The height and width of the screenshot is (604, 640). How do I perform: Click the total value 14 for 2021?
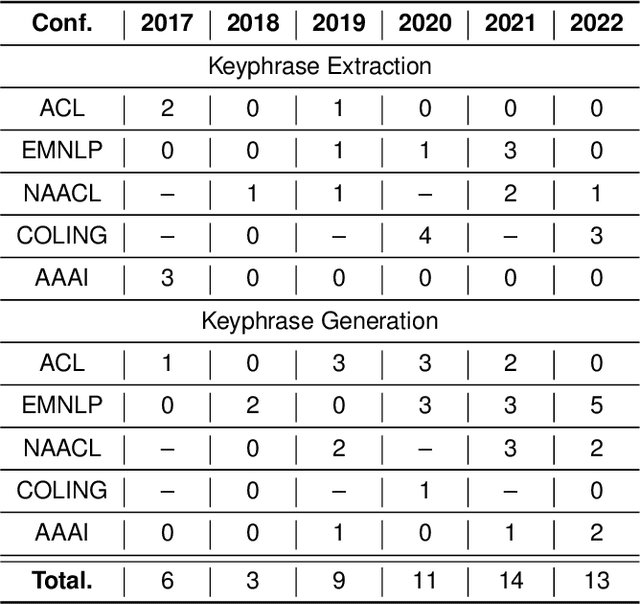[510, 579]
